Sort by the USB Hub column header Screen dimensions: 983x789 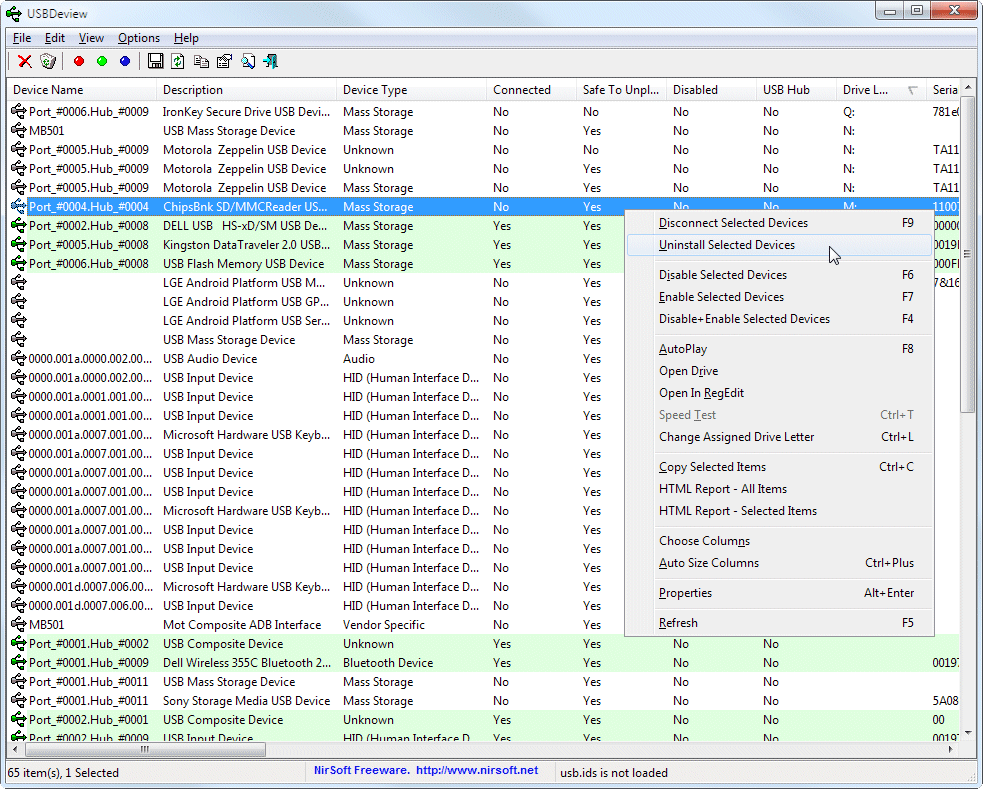(796, 90)
